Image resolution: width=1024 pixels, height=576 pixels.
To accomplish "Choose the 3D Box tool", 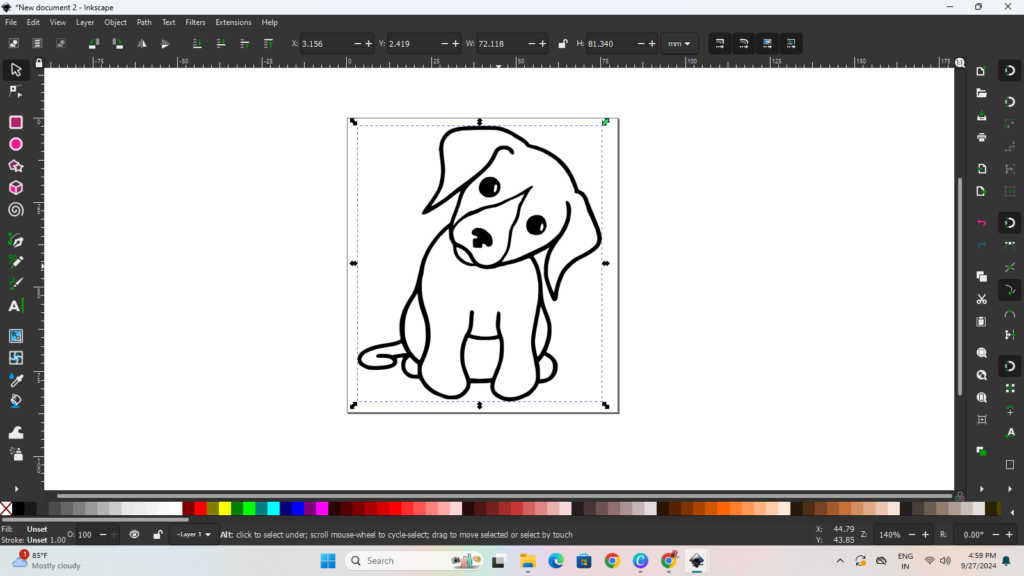I will 16,188.
